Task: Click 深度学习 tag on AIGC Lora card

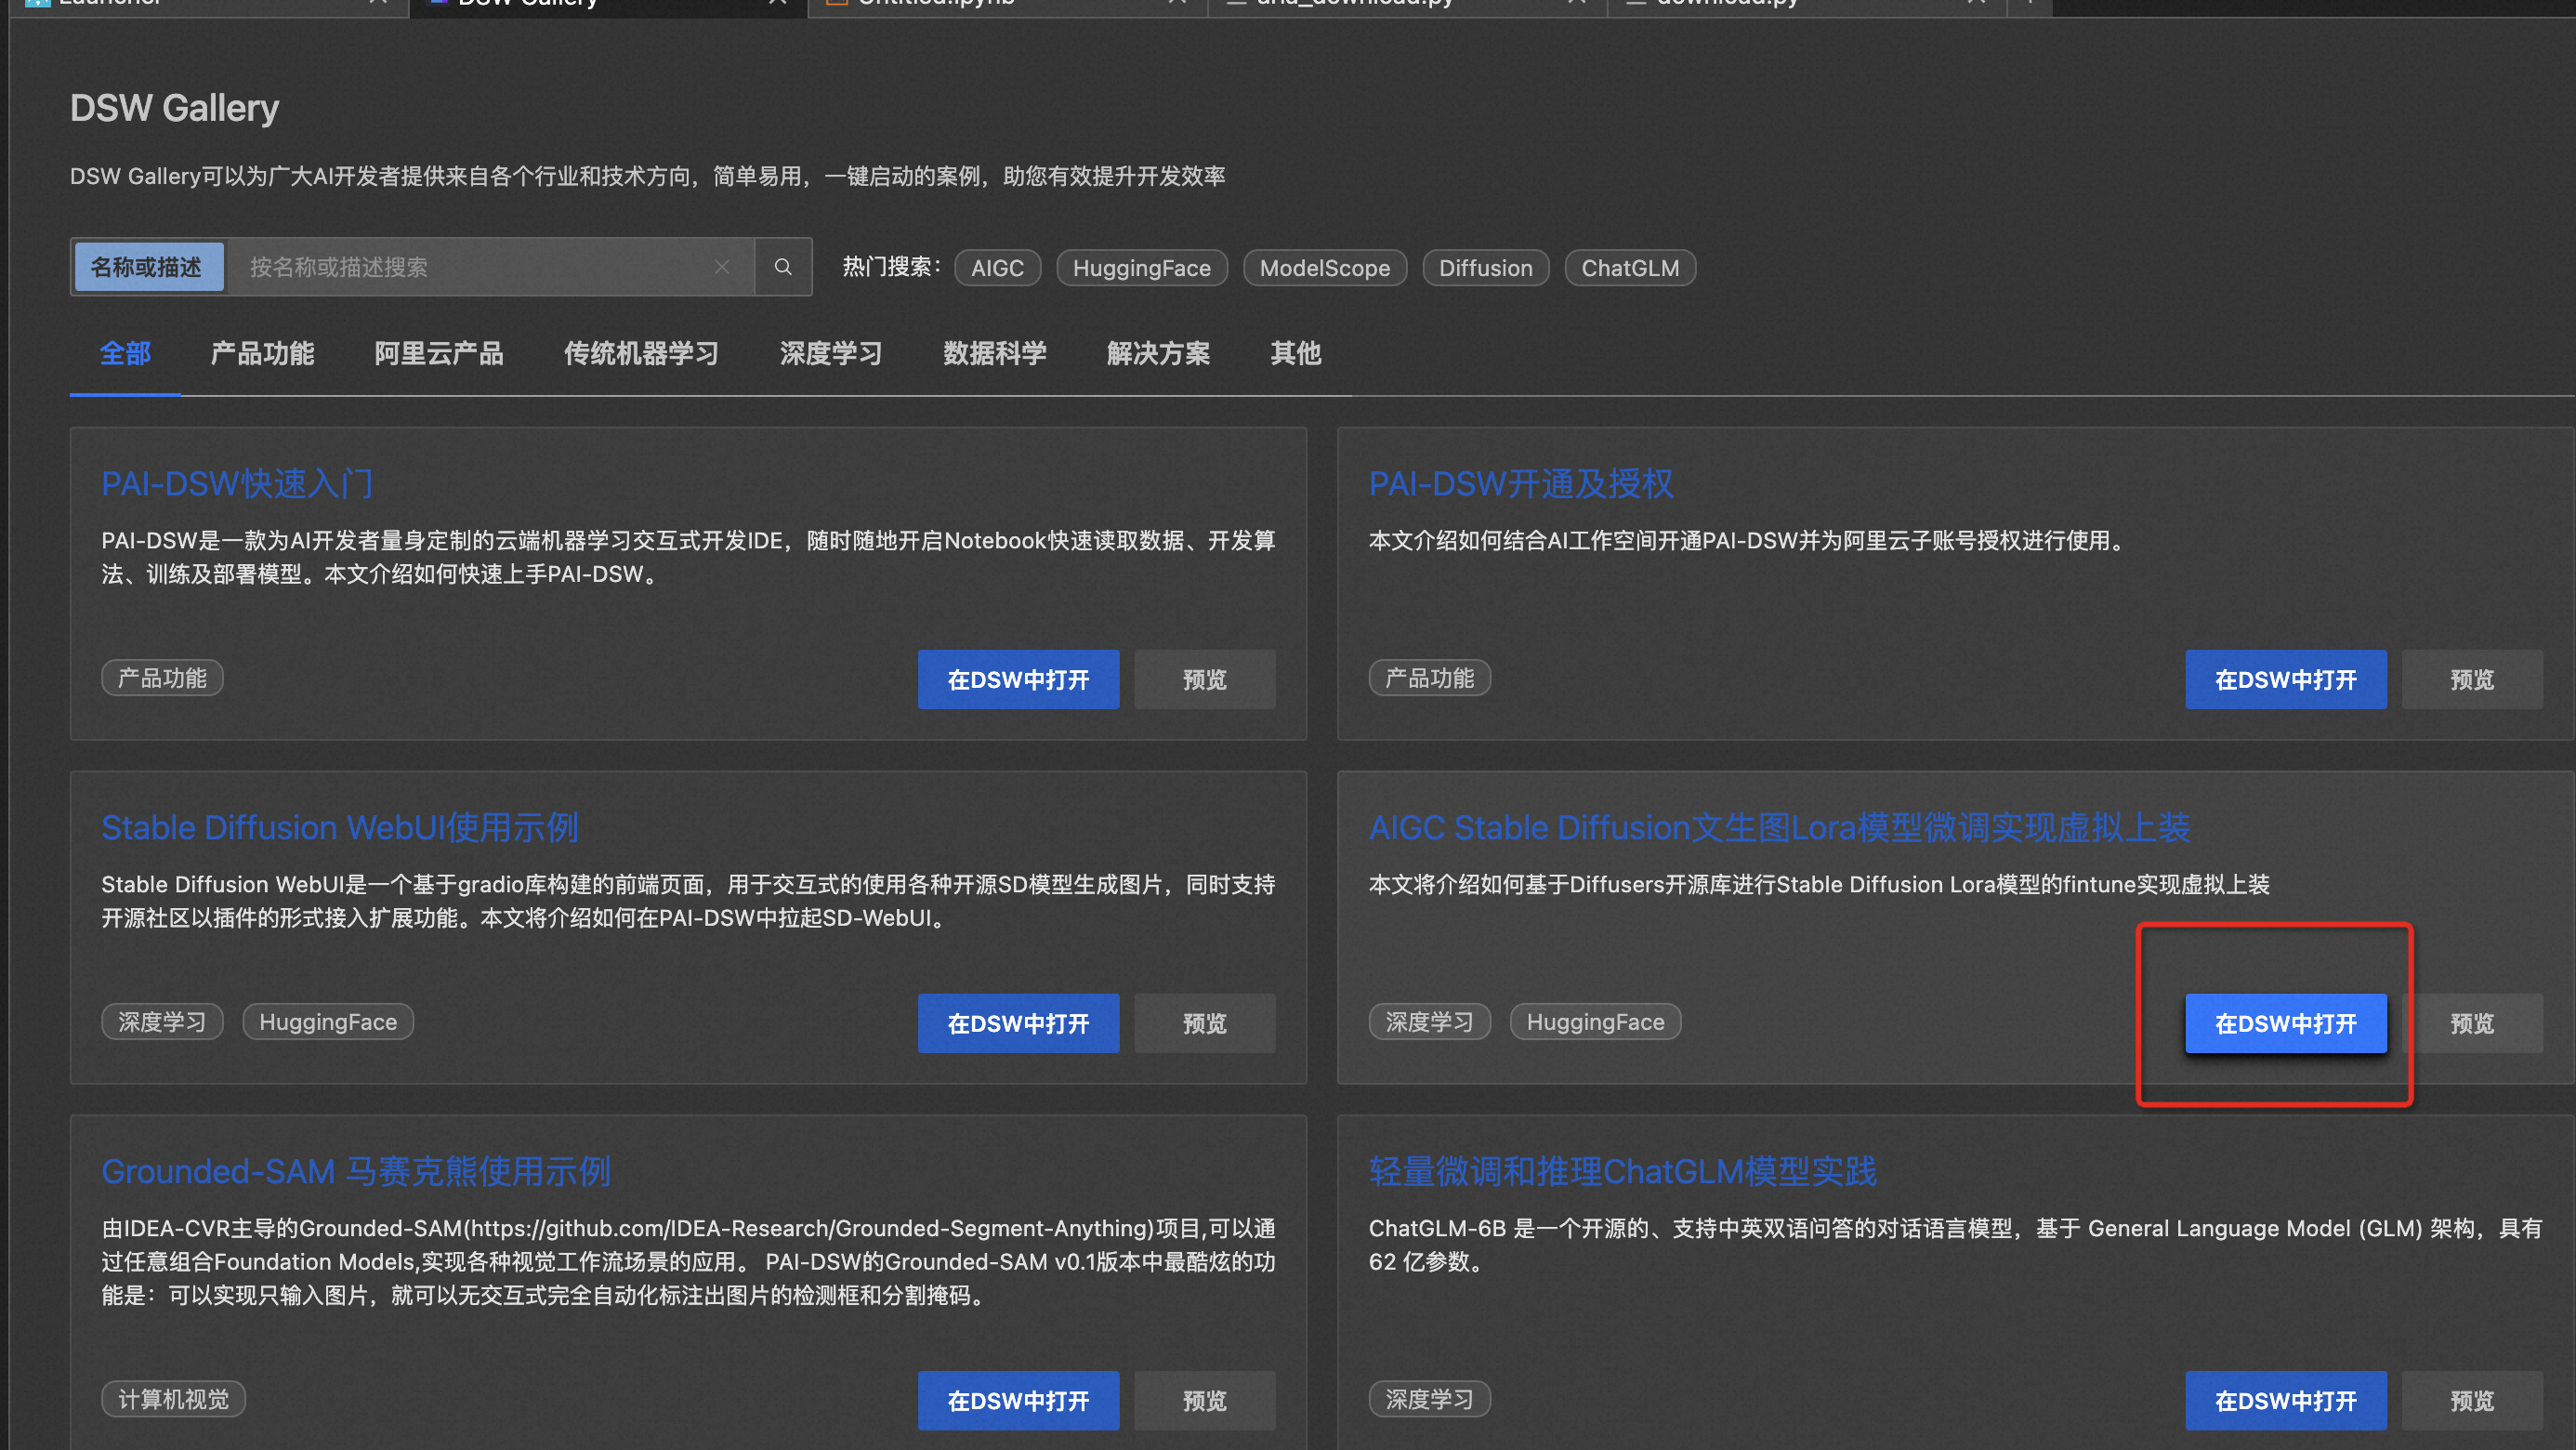Action: tap(1429, 1022)
